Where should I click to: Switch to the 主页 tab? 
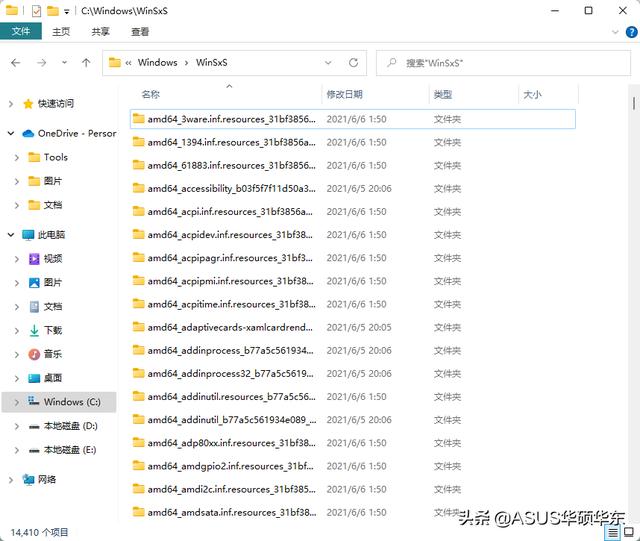61,31
